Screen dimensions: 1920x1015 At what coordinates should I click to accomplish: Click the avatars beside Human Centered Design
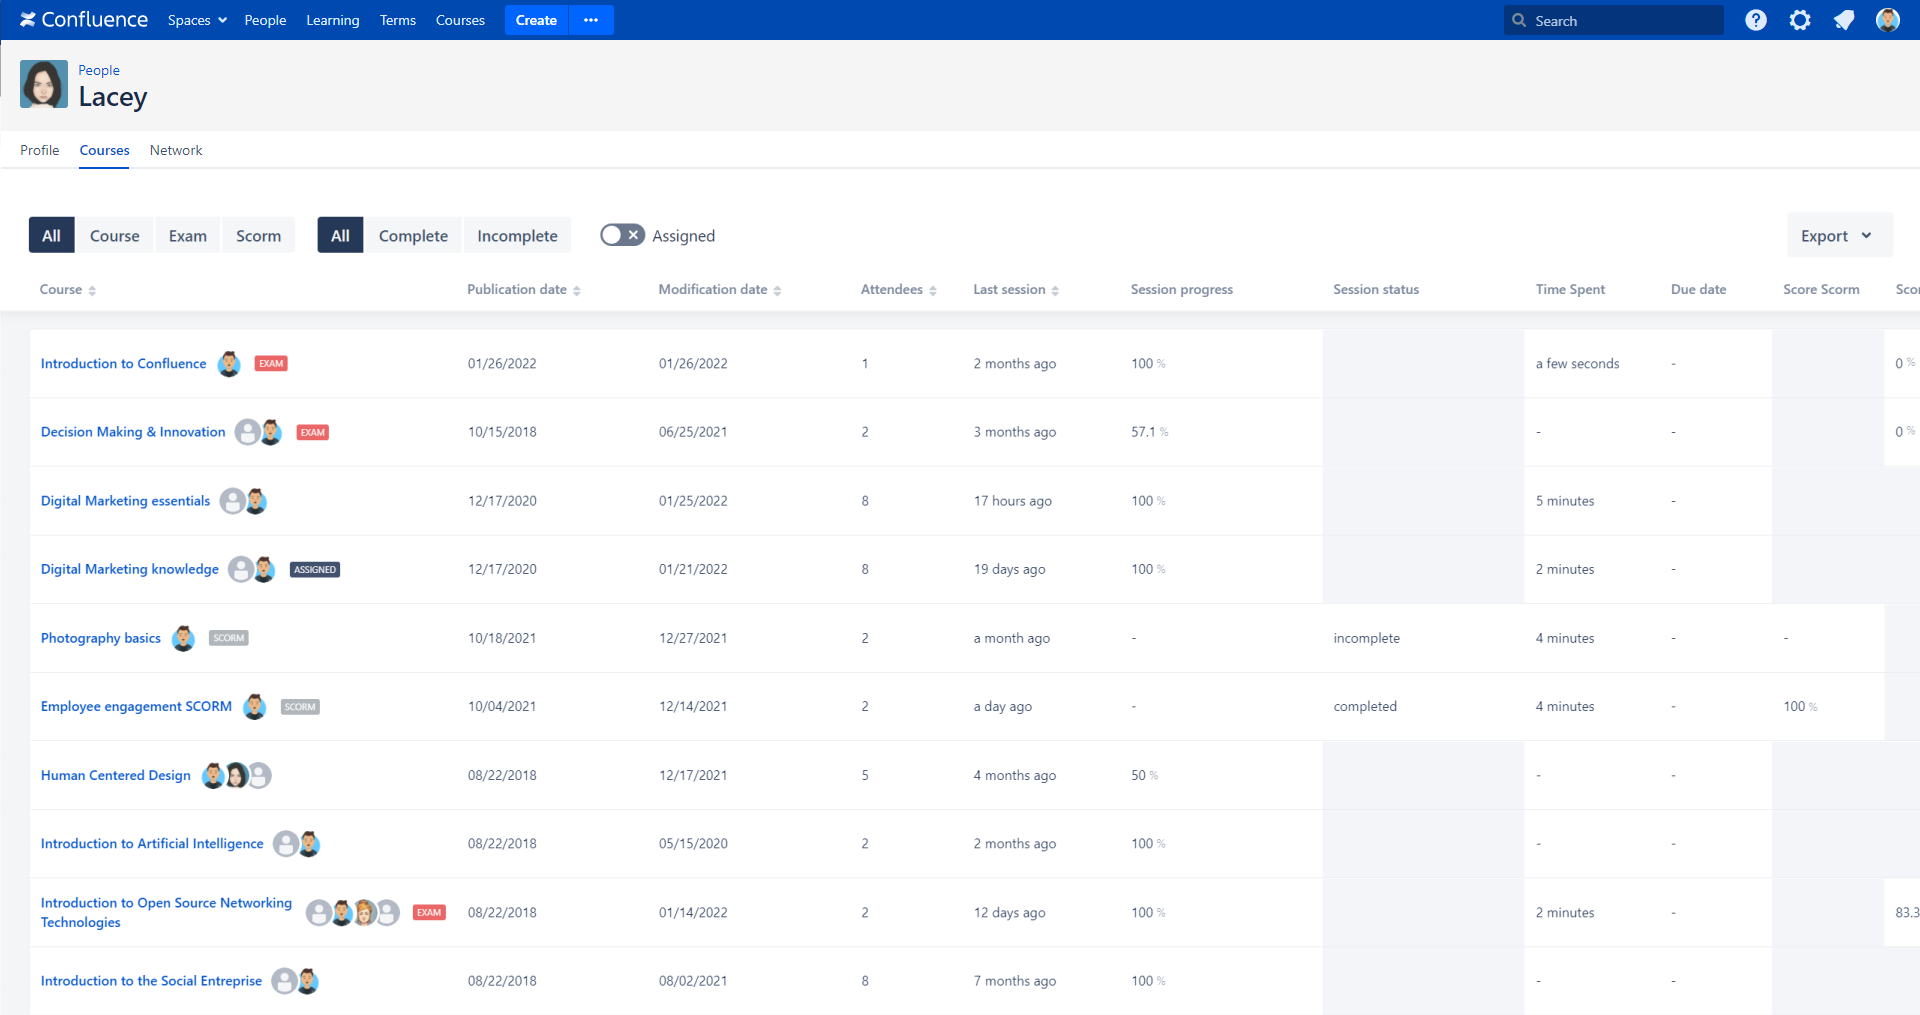236,775
